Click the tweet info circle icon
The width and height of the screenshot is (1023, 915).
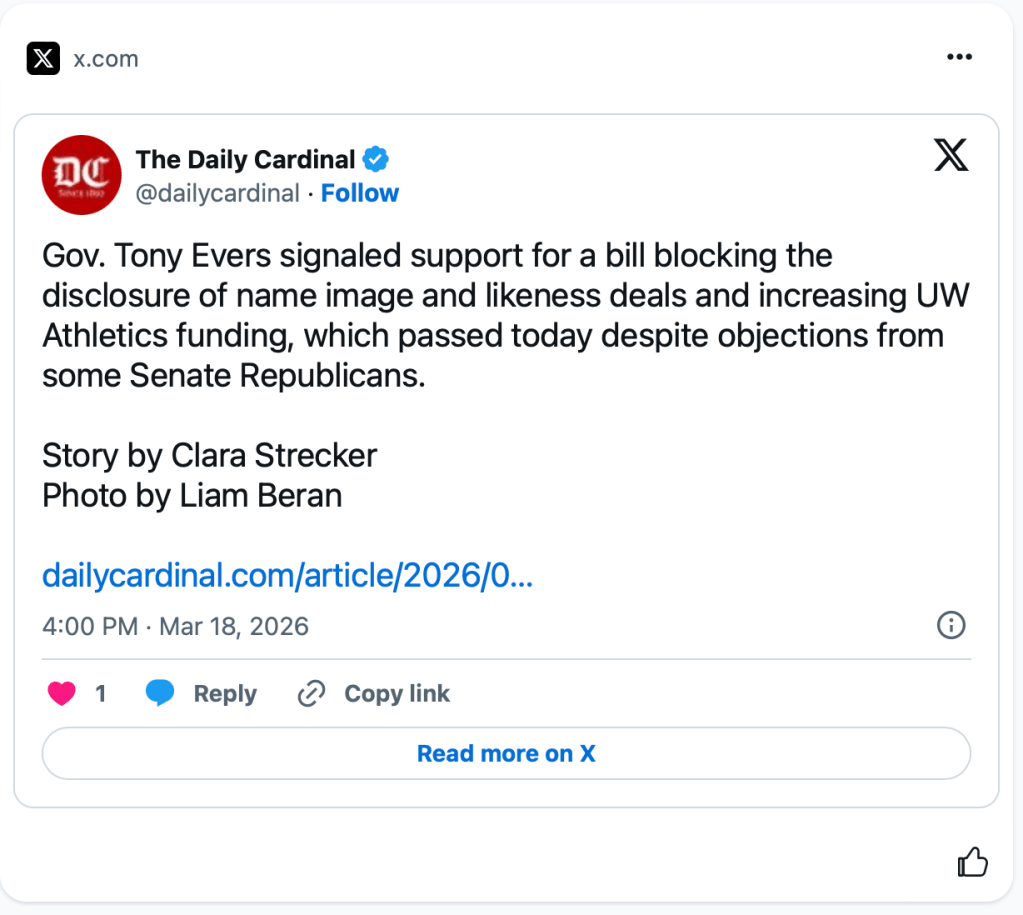tap(950, 626)
